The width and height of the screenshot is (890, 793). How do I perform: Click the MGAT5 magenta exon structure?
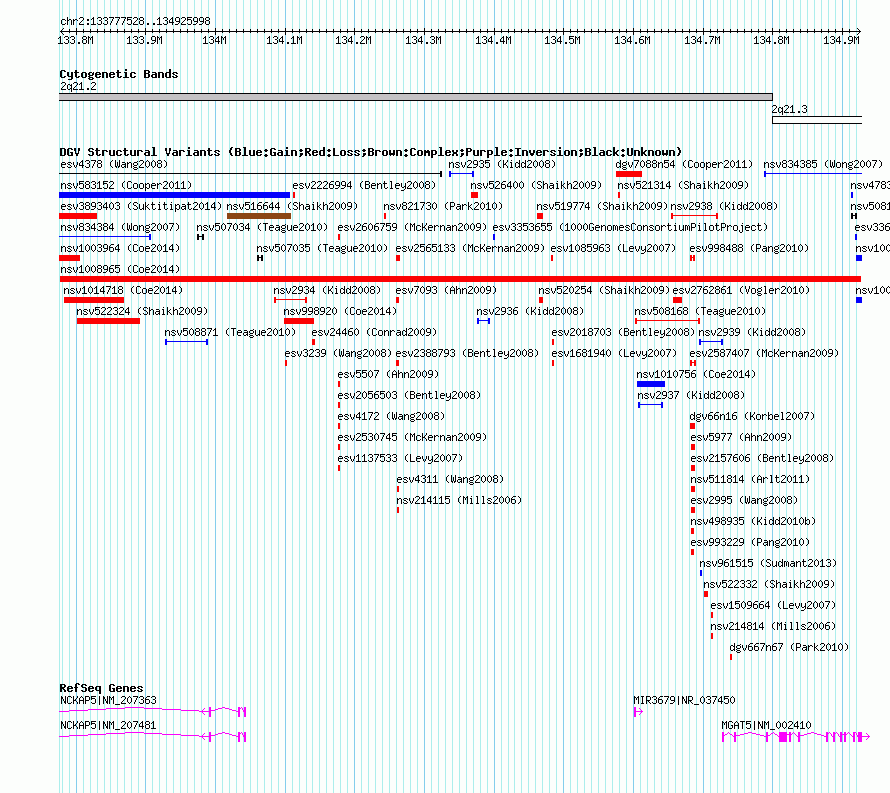point(795,737)
